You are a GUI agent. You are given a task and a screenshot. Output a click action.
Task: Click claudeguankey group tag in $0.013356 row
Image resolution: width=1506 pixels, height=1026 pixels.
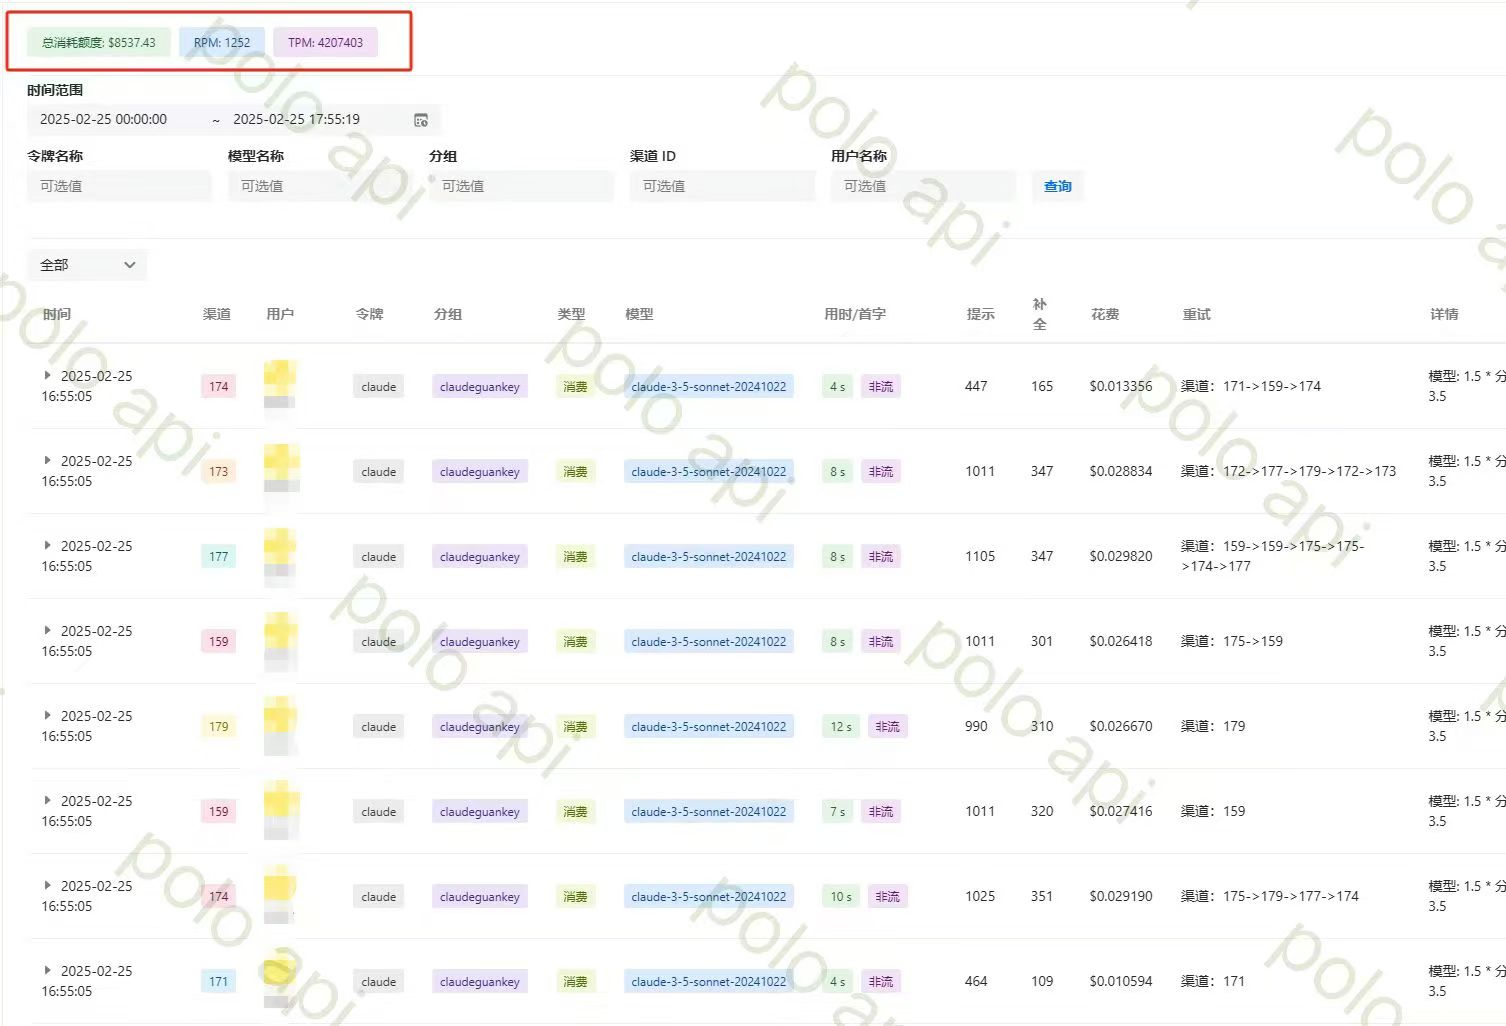point(480,387)
